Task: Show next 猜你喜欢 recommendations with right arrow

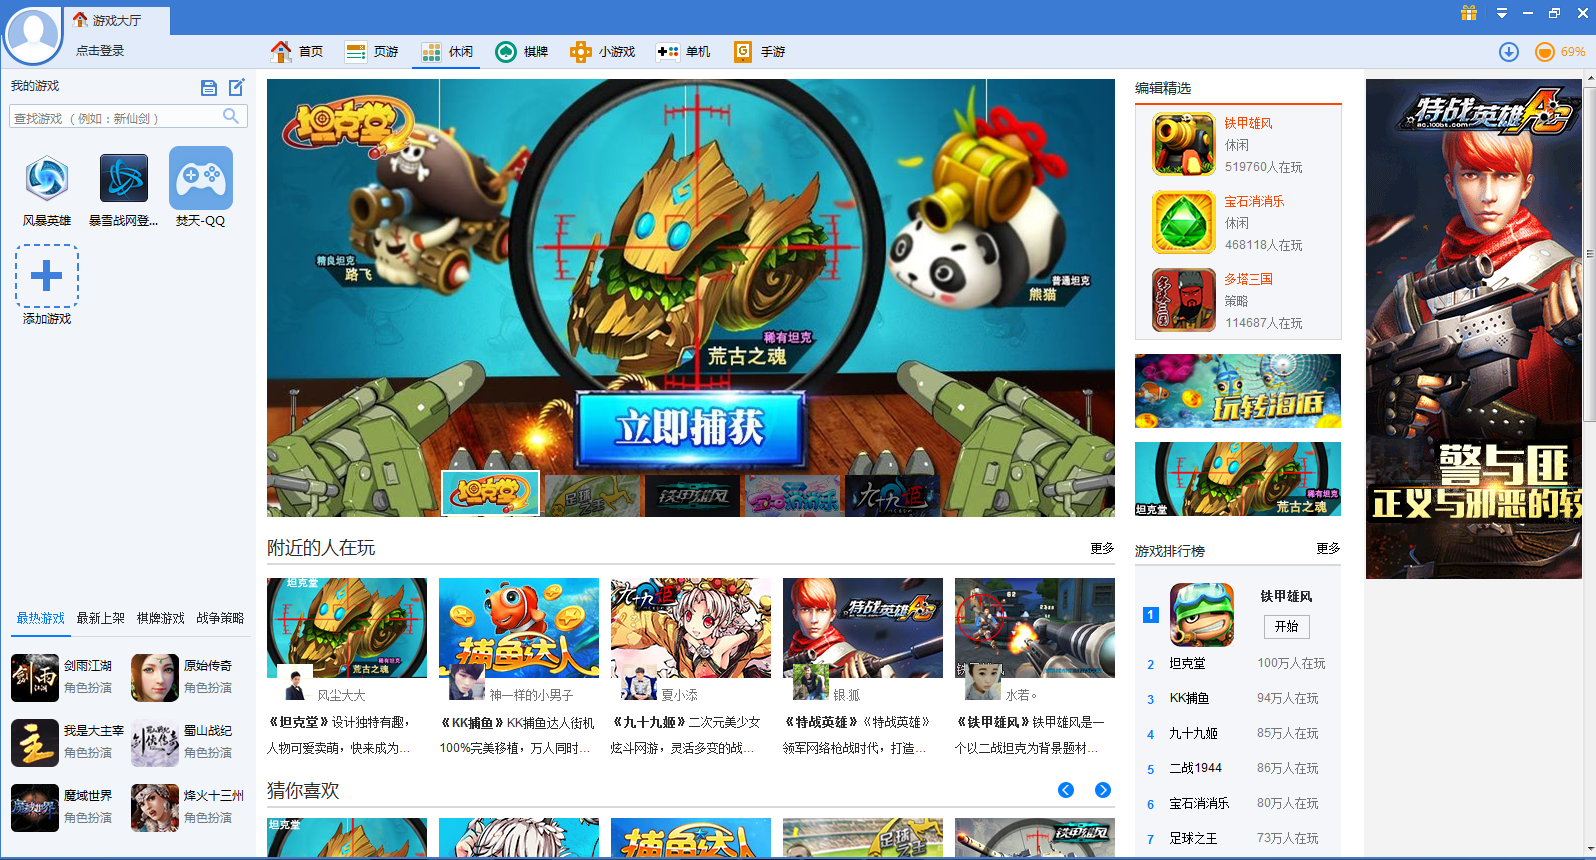Action: coord(1103,790)
